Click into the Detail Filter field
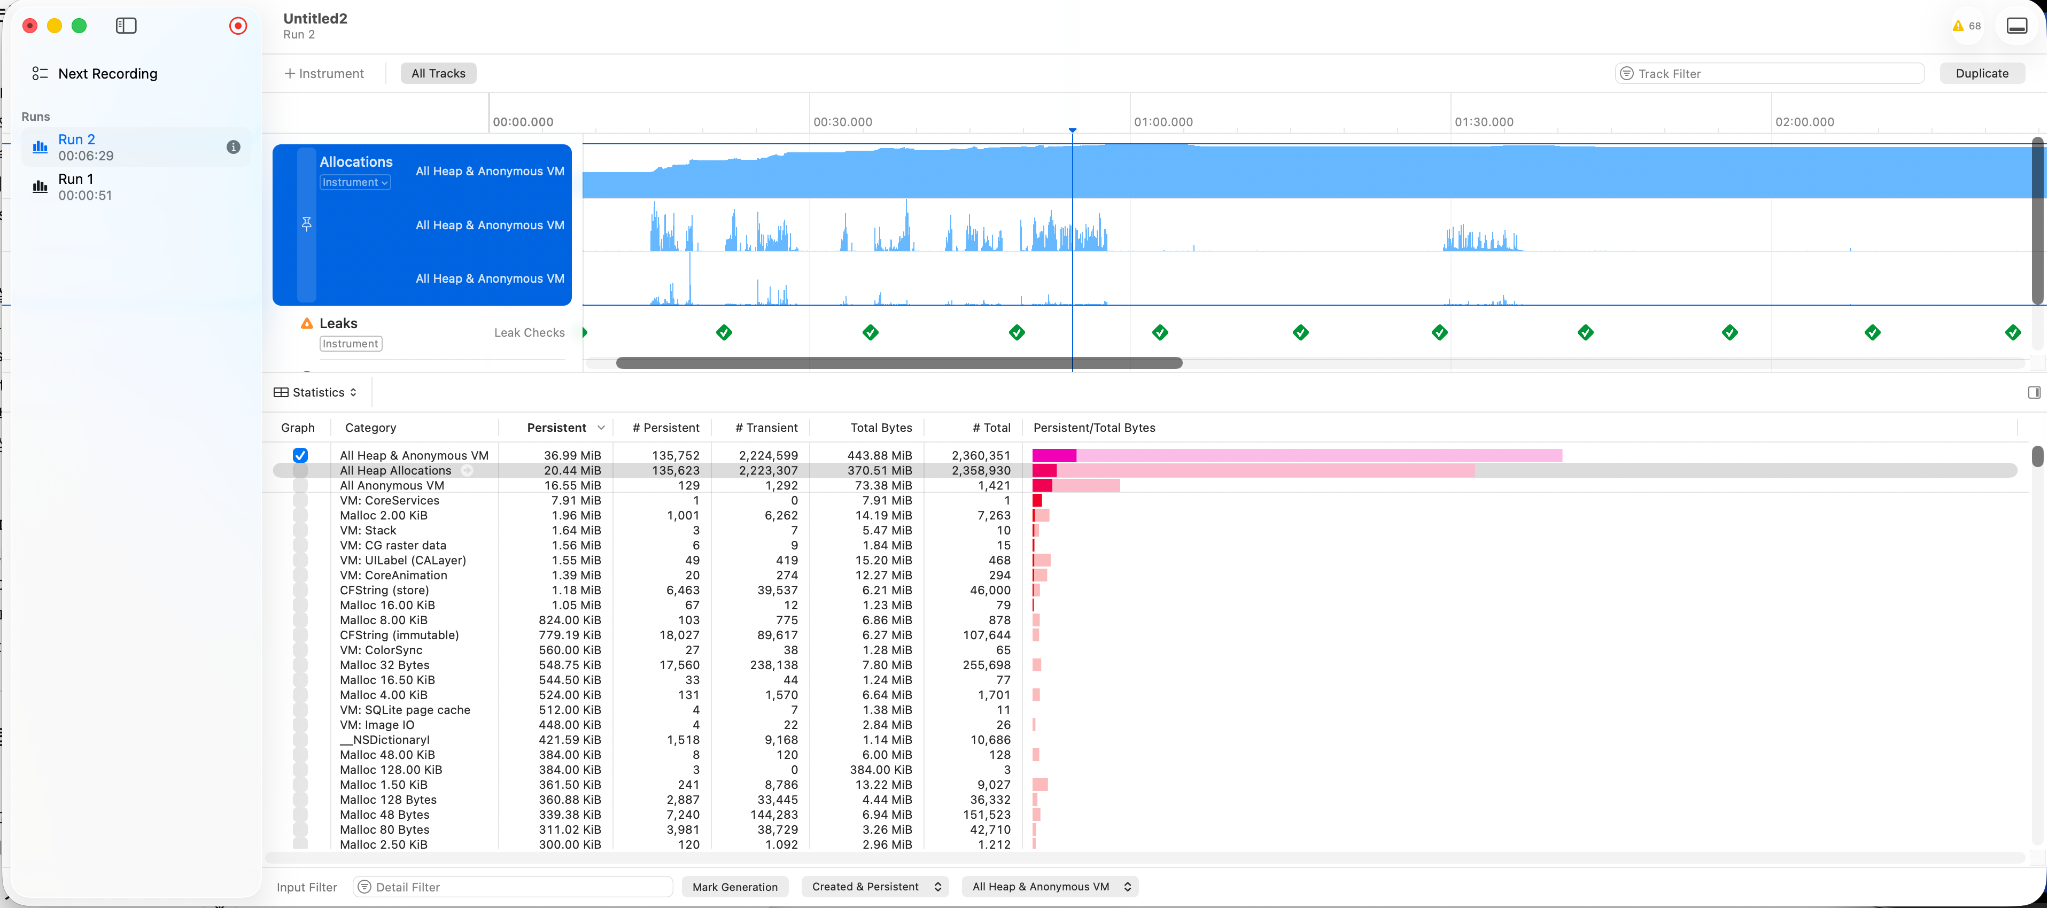This screenshot has height=908, width=2047. [x=513, y=887]
